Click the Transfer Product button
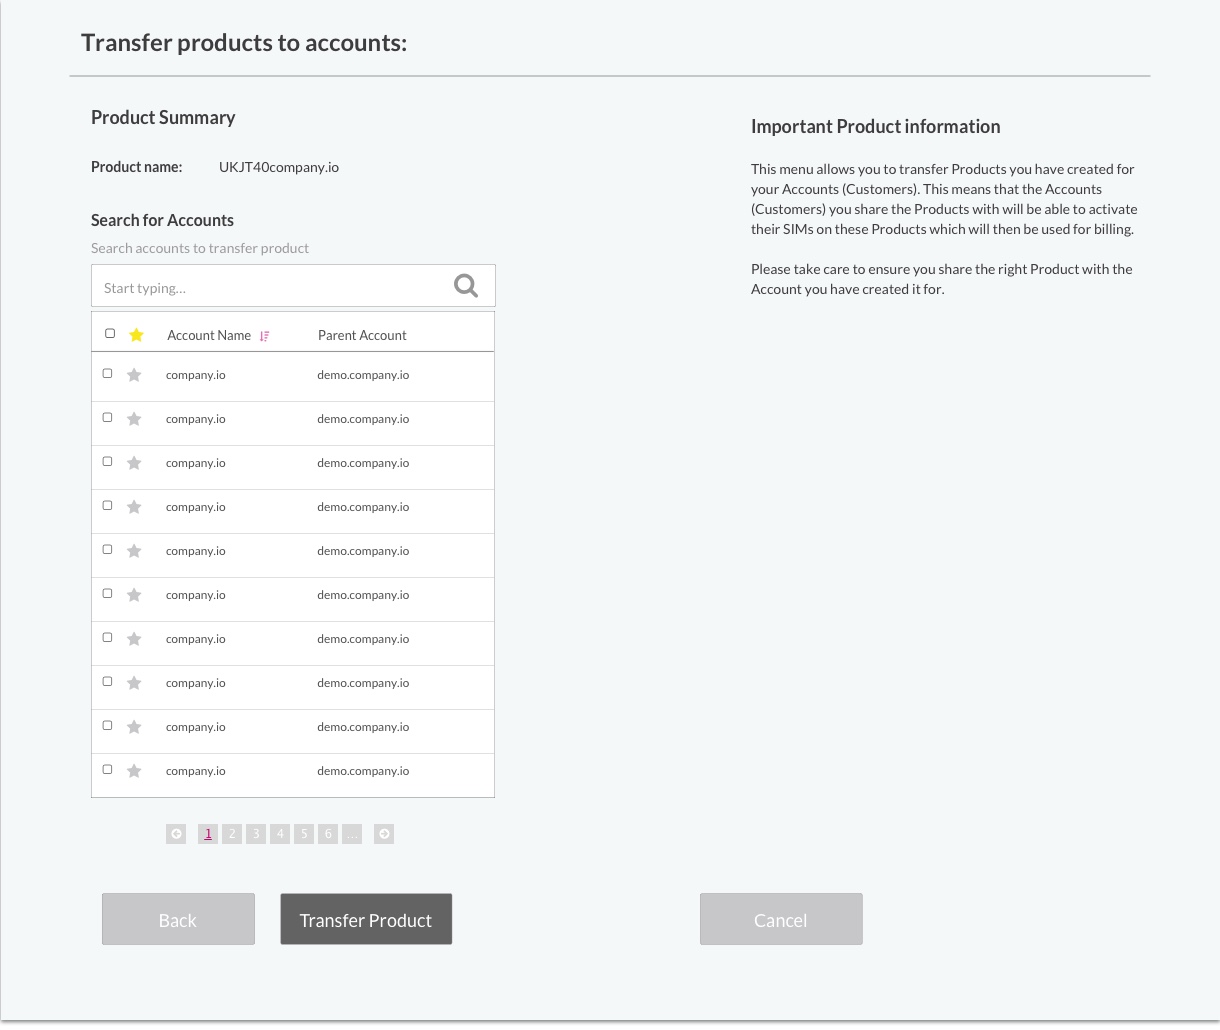This screenshot has height=1030, width=1220. click(x=366, y=919)
